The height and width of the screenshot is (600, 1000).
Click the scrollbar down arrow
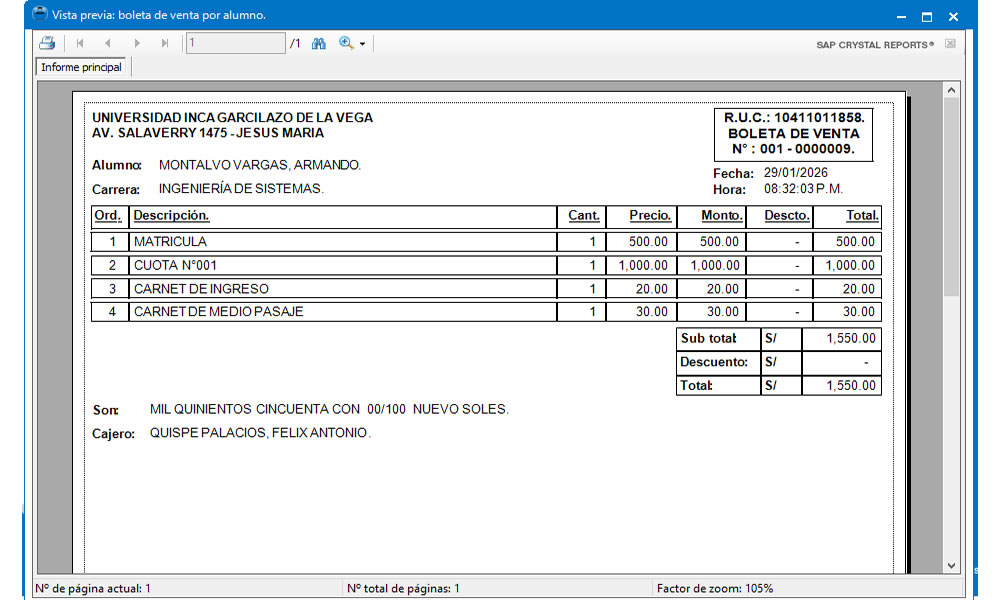(x=952, y=566)
